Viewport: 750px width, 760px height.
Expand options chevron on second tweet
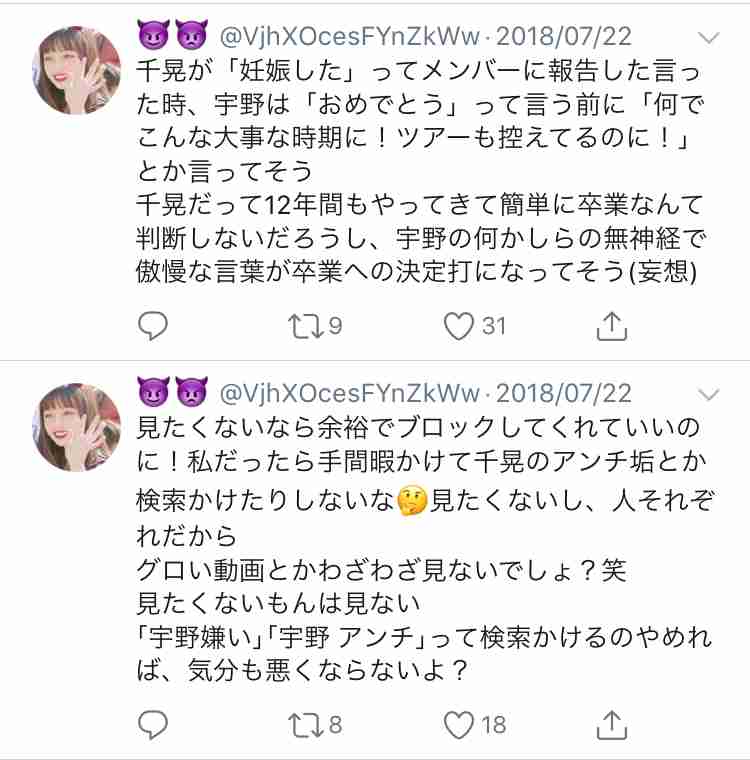click(708, 395)
